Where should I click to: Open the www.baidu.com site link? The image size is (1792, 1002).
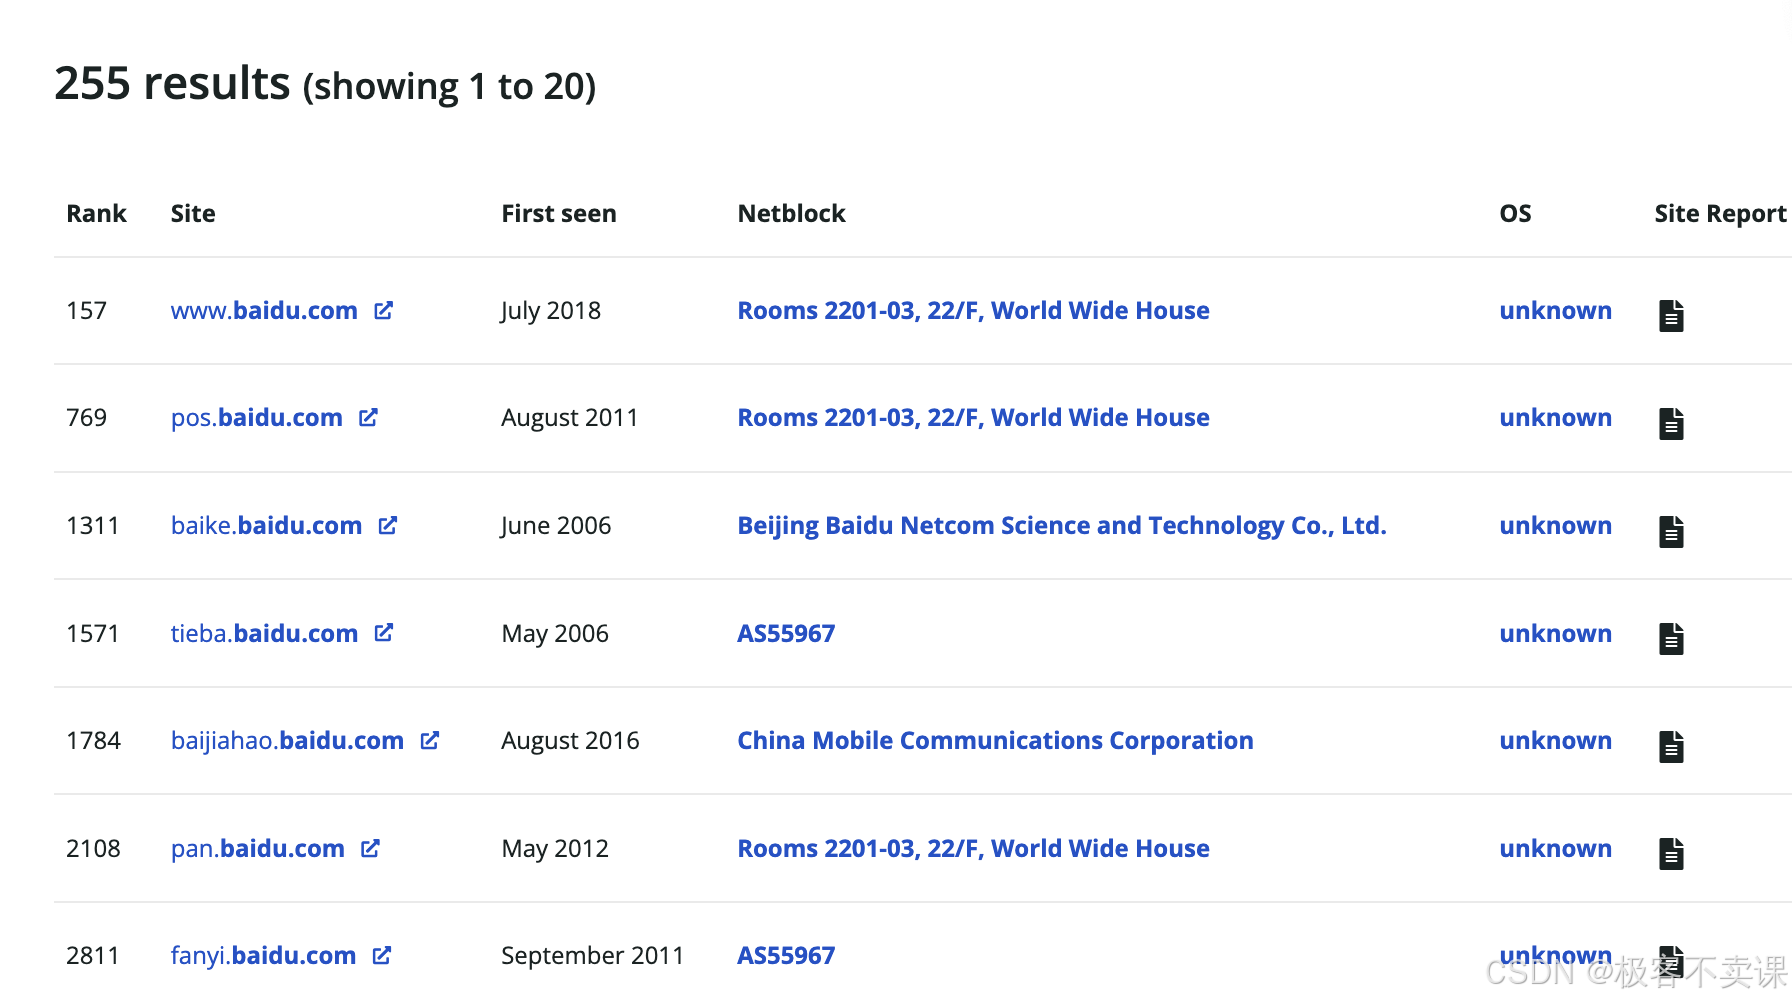(x=264, y=311)
